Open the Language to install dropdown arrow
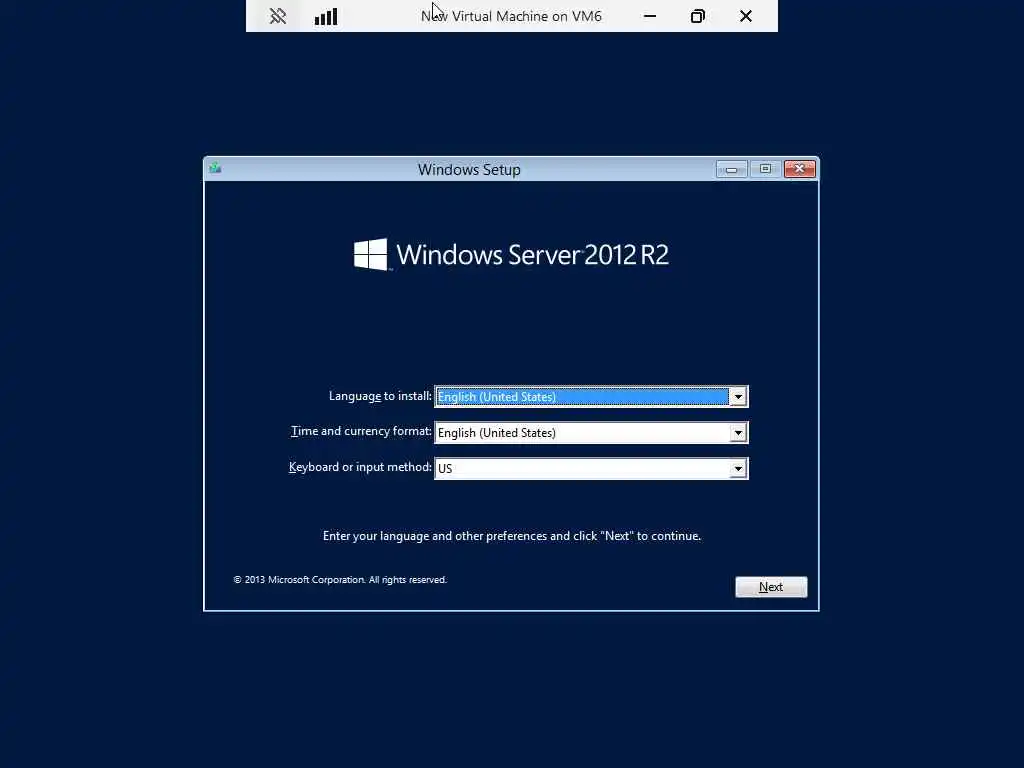 [x=738, y=396]
